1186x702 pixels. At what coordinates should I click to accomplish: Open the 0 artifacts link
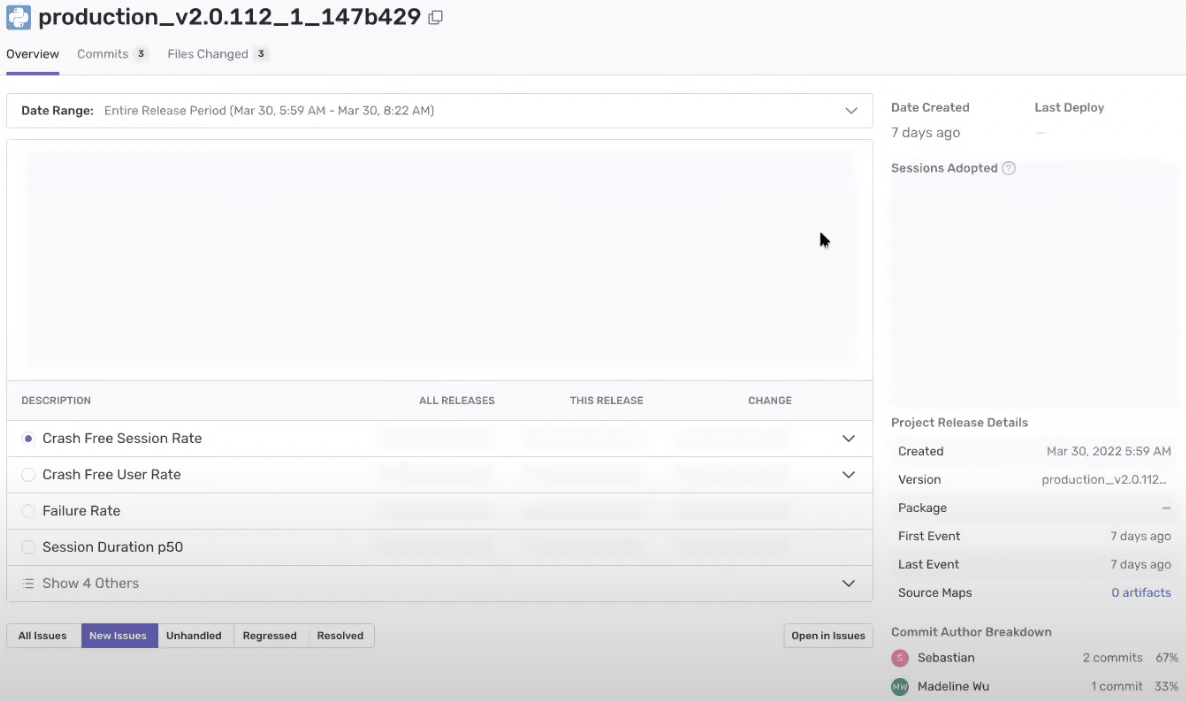tap(1141, 592)
